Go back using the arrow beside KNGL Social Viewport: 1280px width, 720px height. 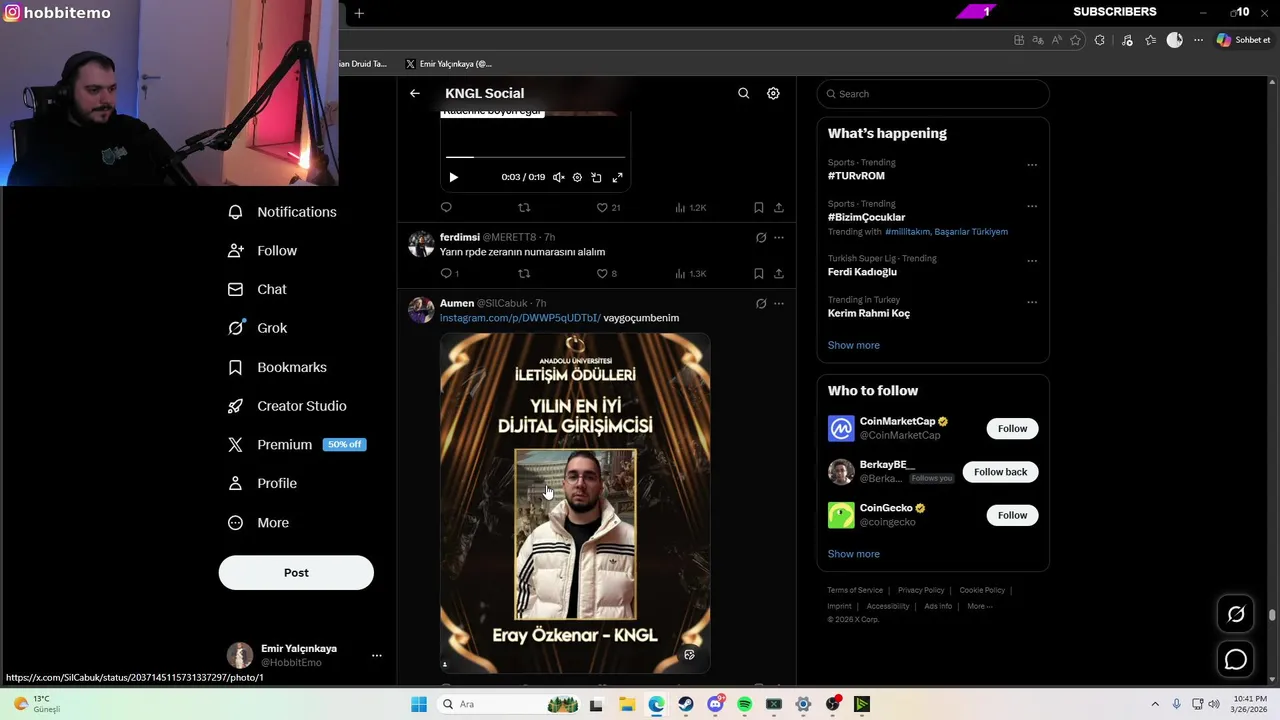(x=415, y=93)
